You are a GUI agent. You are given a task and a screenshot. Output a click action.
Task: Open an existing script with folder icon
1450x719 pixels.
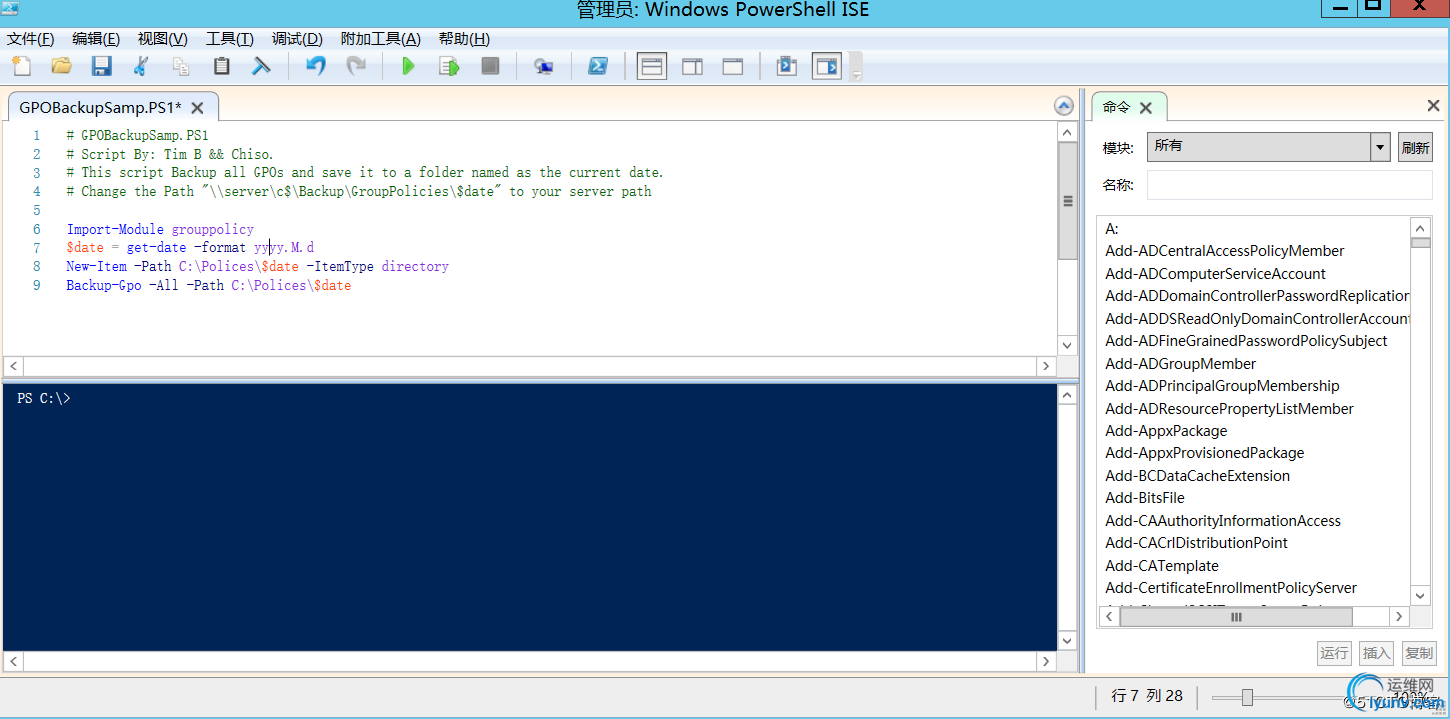click(61, 66)
